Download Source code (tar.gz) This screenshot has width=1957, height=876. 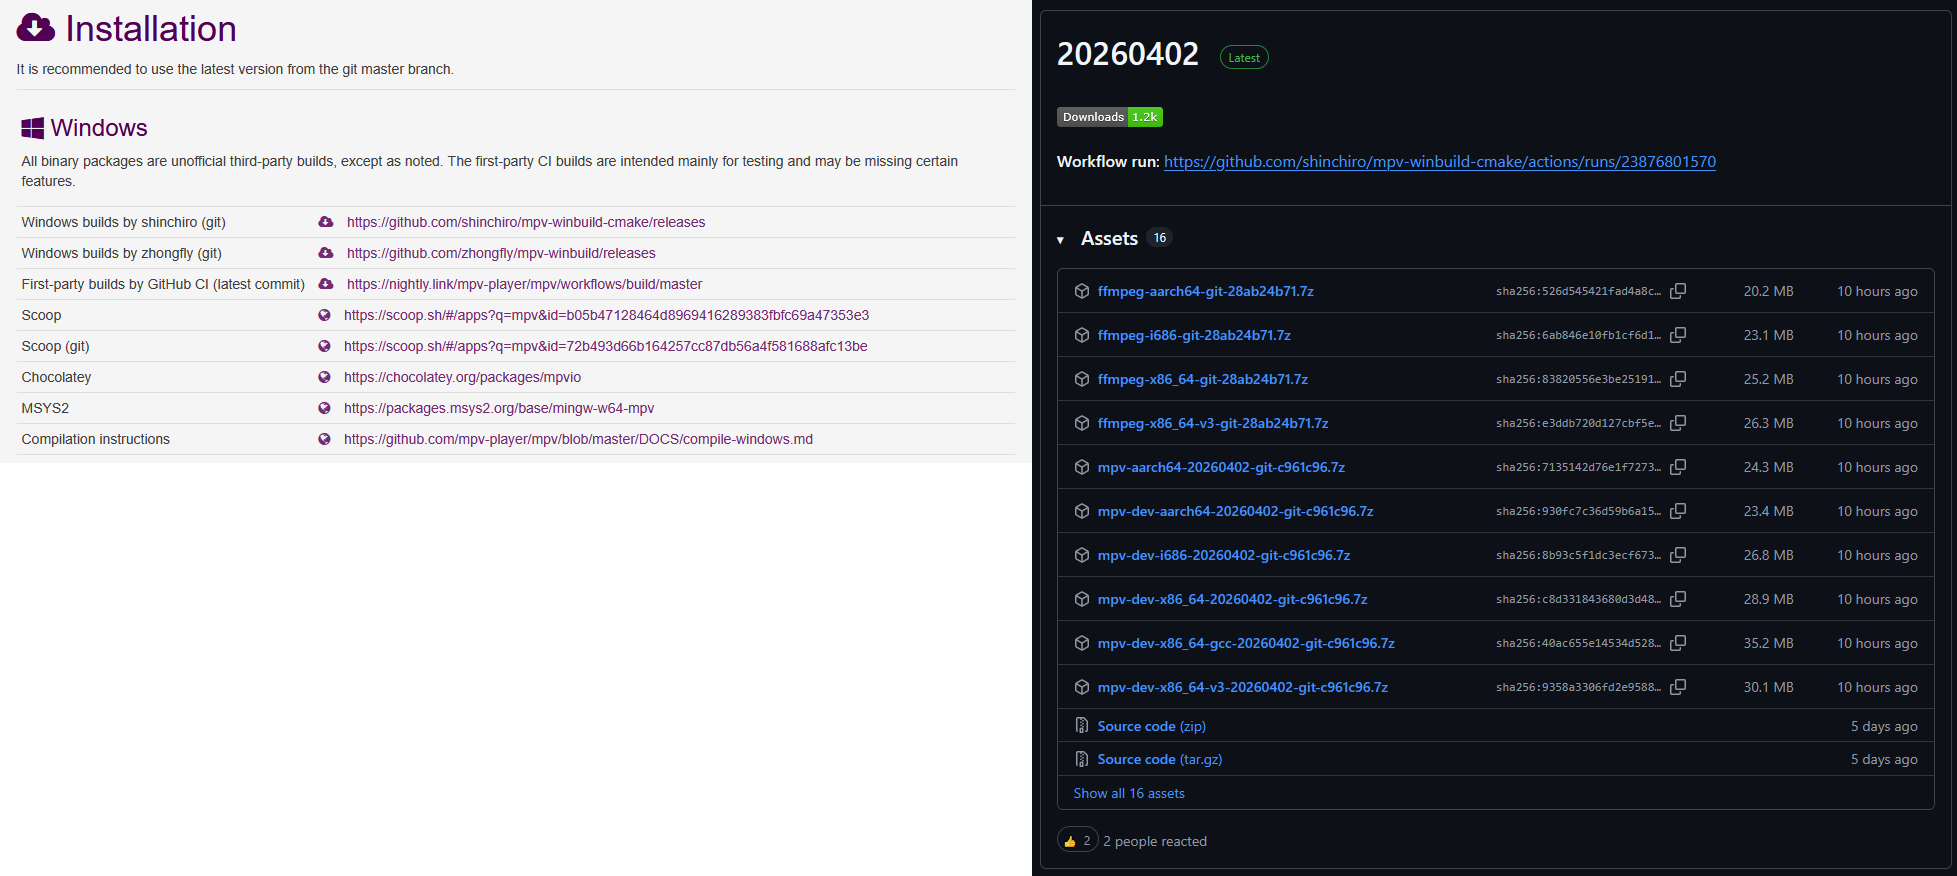coord(1160,759)
